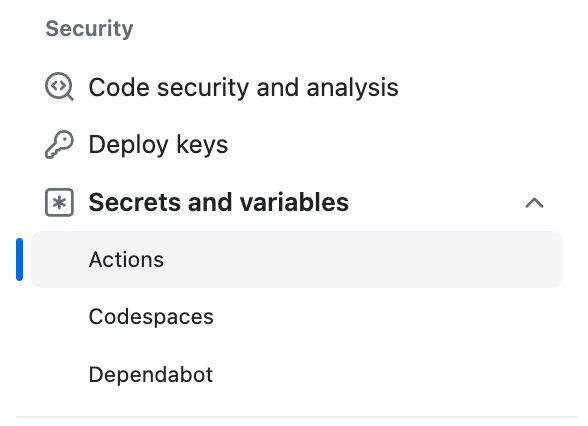Open the Deploy keys page
The height and width of the screenshot is (426, 588).
click(297, 144)
